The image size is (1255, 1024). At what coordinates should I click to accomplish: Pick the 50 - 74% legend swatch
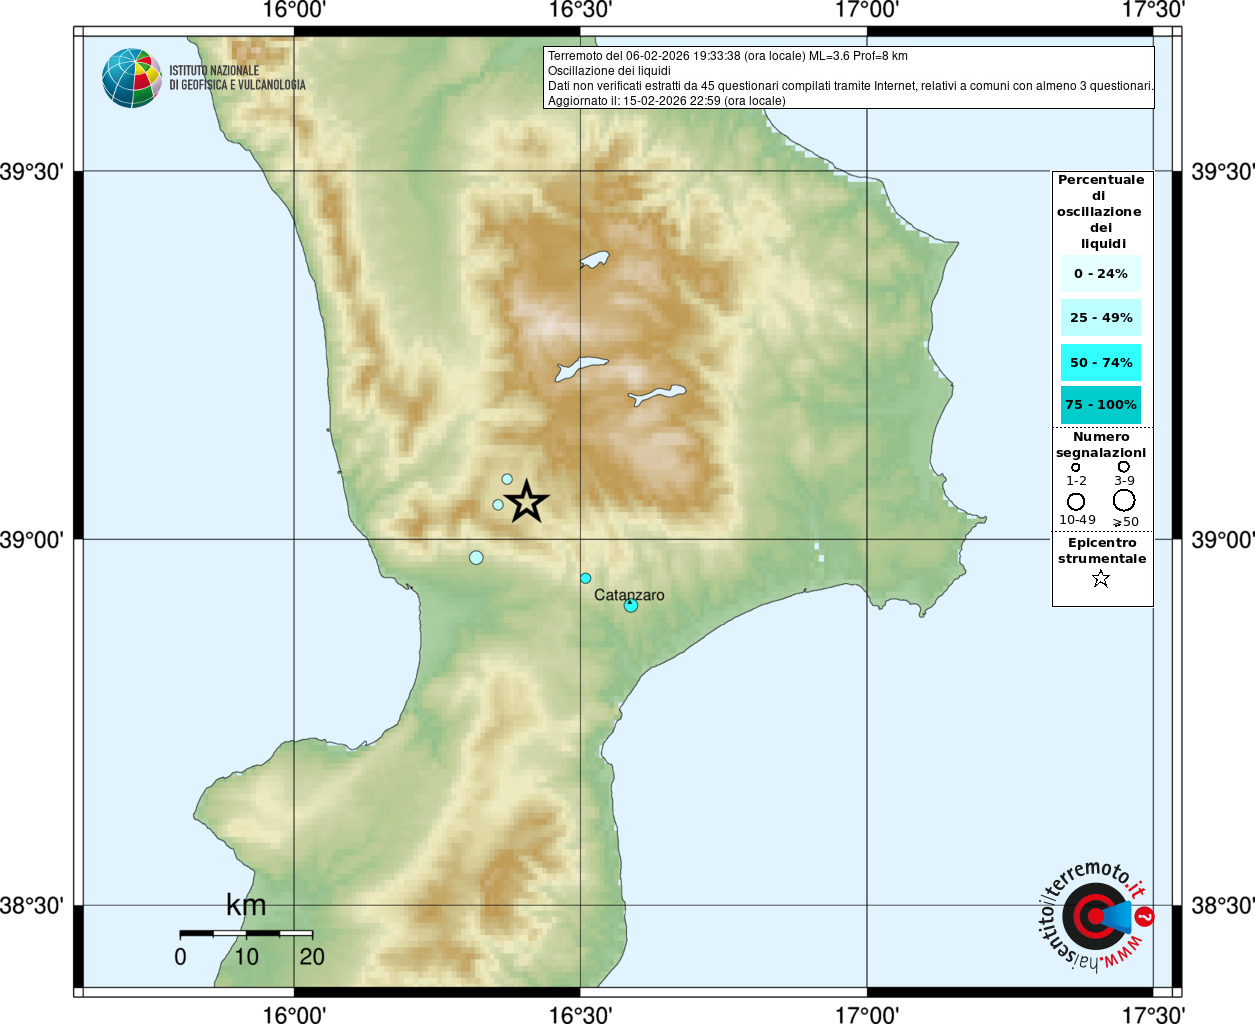(1101, 362)
